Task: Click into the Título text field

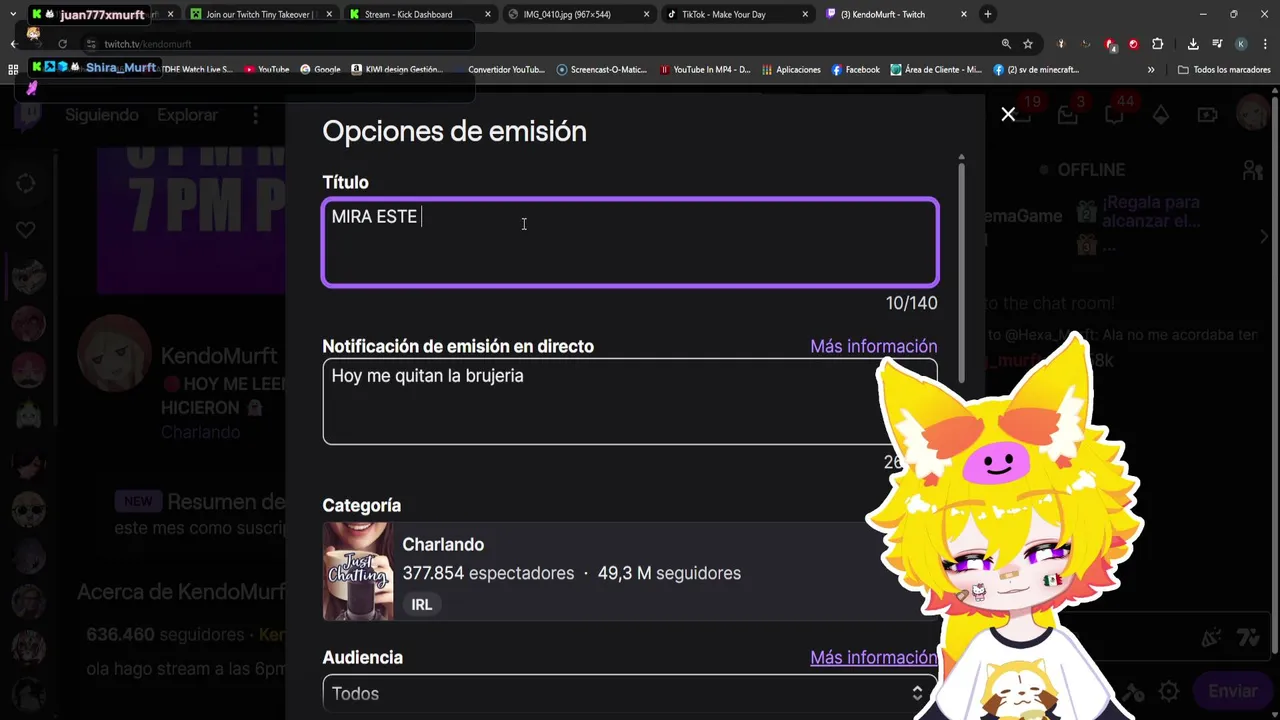Action: [x=630, y=243]
